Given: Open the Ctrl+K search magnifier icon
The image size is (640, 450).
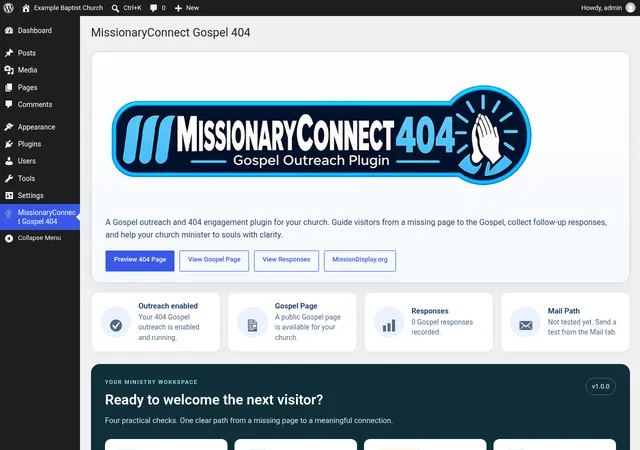Looking at the screenshot, I should [116, 8].
